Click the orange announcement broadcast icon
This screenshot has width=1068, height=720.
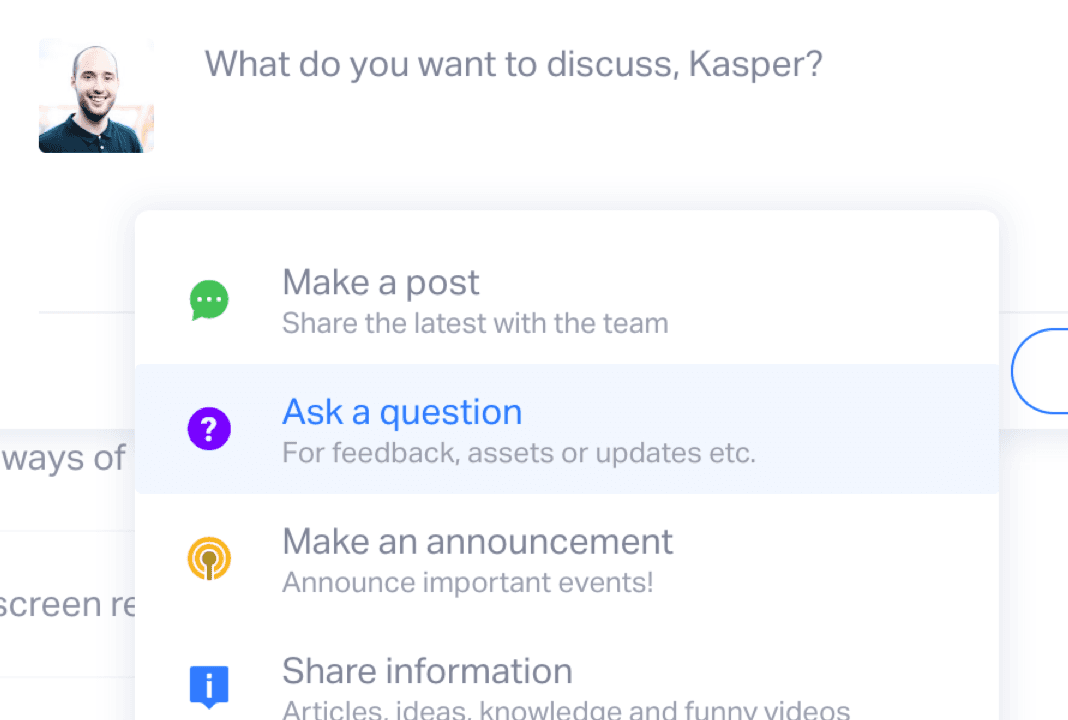pyautogui.click(x=209, y=559)
